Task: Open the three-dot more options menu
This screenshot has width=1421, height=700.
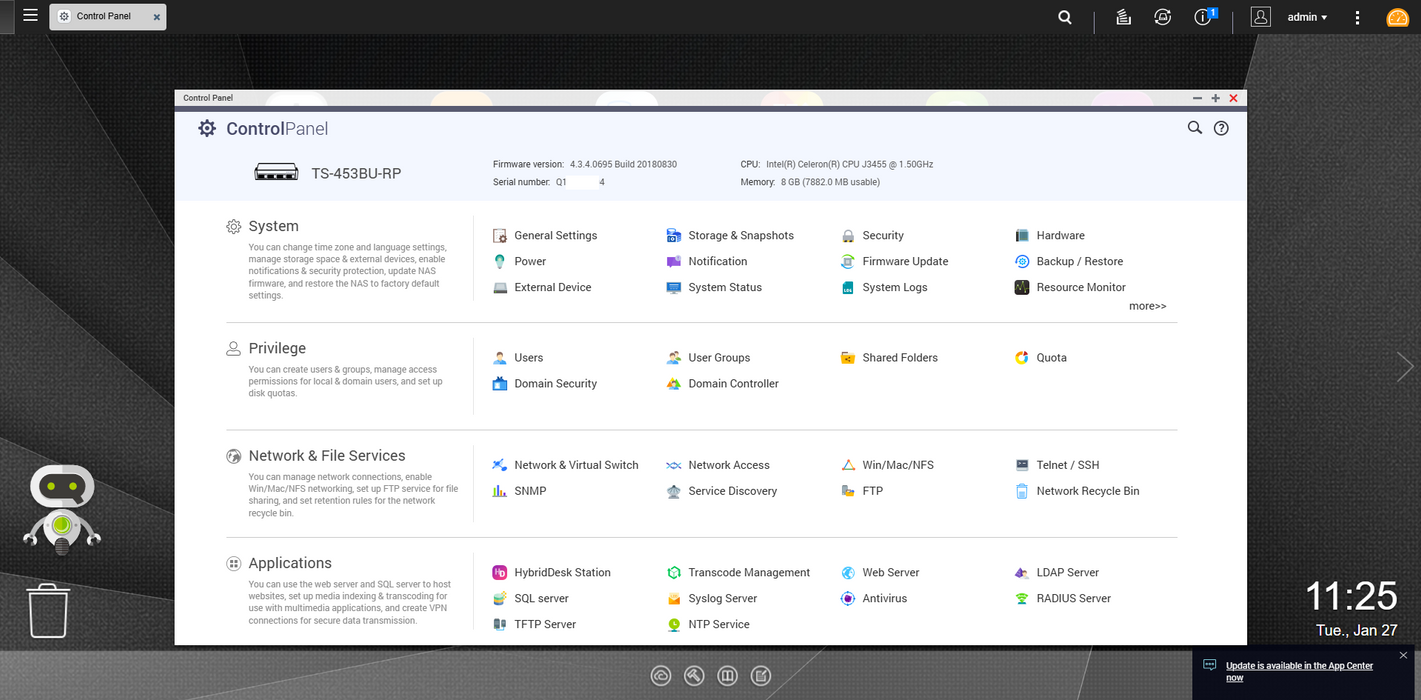Action: [1357, 17]
